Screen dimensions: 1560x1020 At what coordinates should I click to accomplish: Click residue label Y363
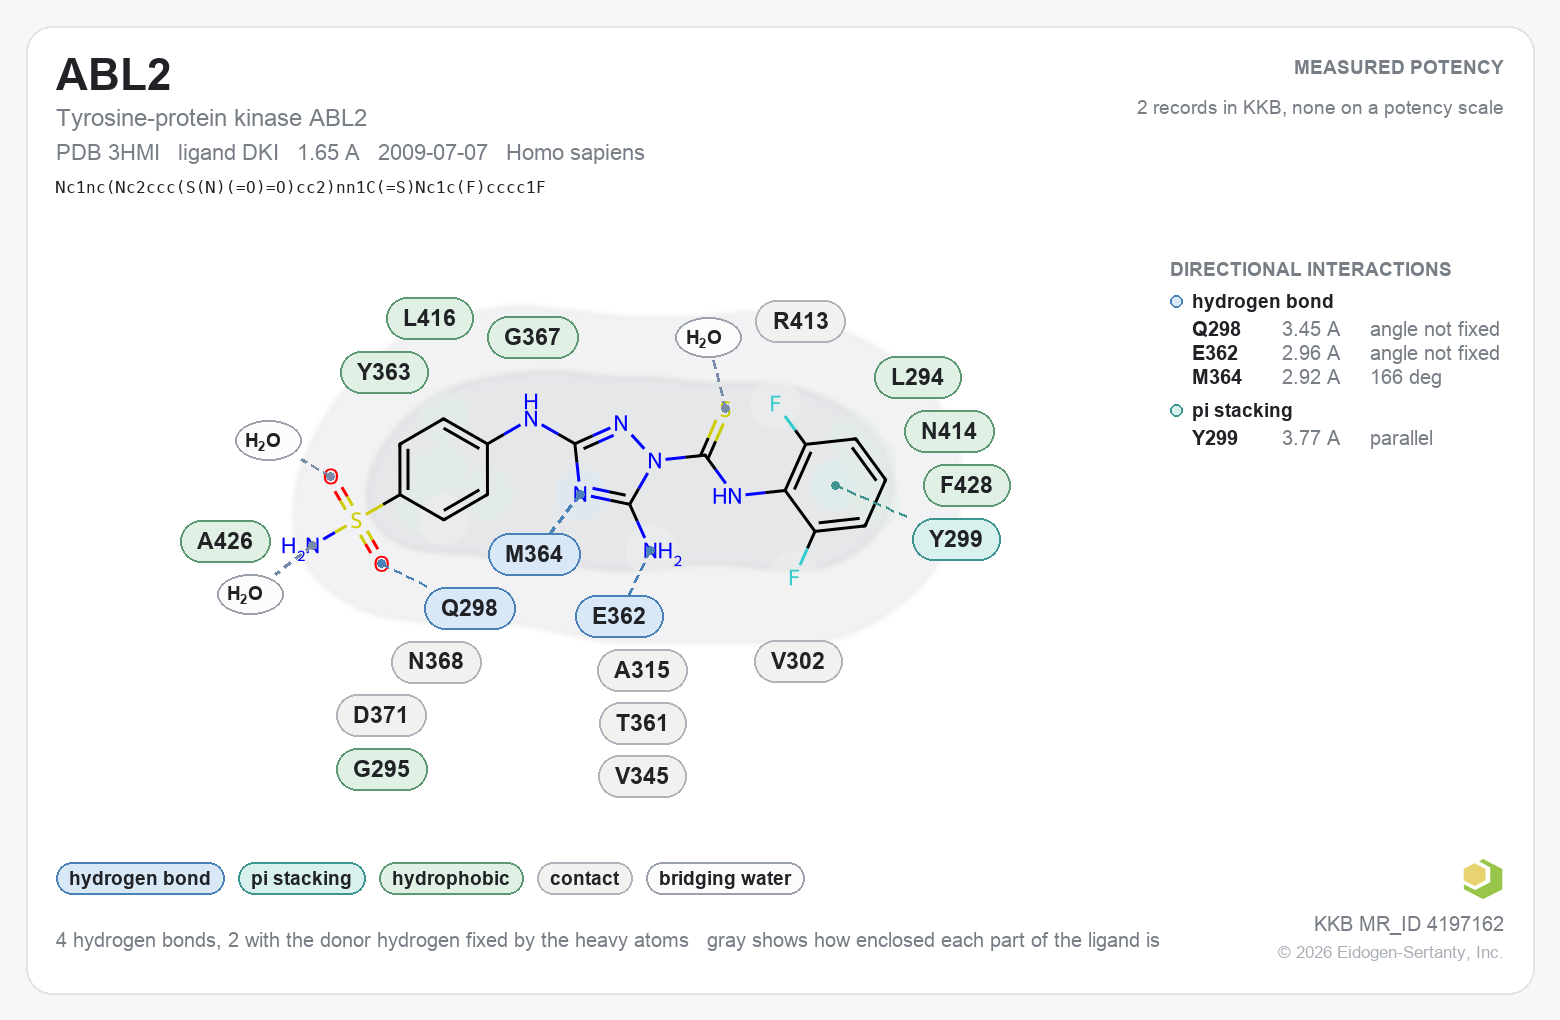pos(385,373)
